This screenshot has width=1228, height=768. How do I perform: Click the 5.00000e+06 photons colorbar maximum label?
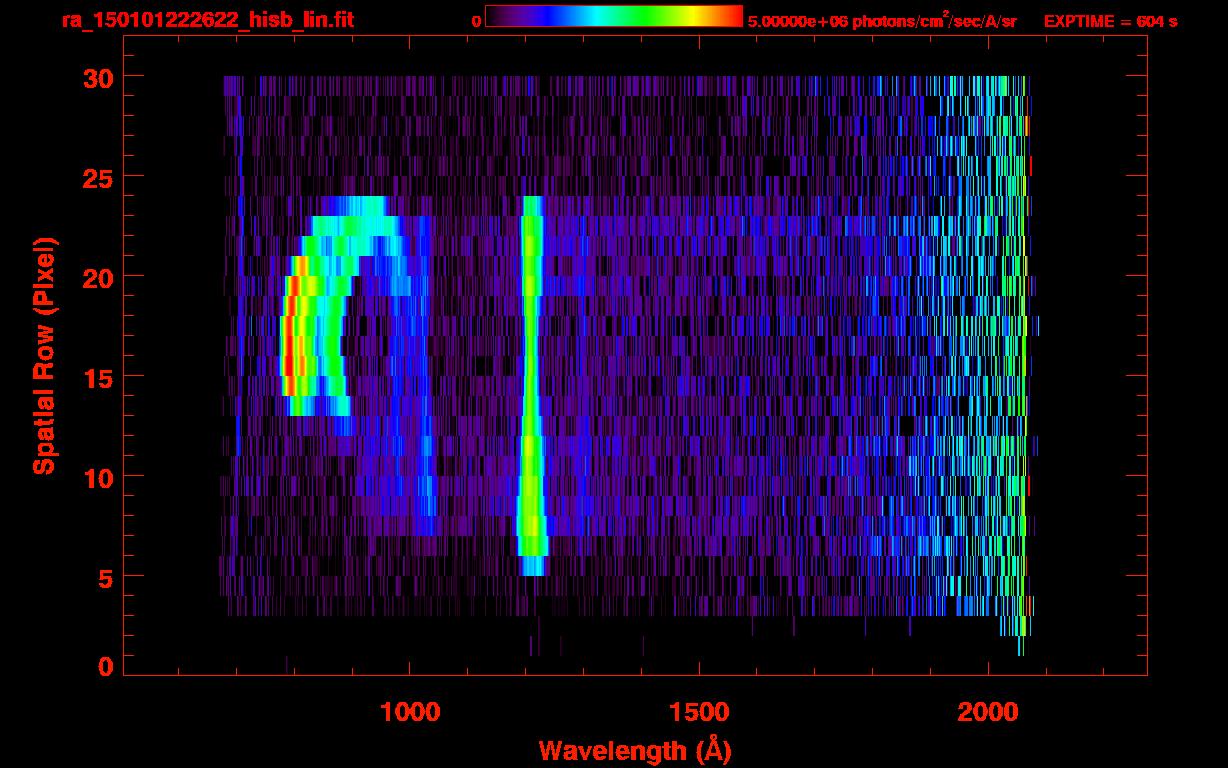(x=882, y=21)
